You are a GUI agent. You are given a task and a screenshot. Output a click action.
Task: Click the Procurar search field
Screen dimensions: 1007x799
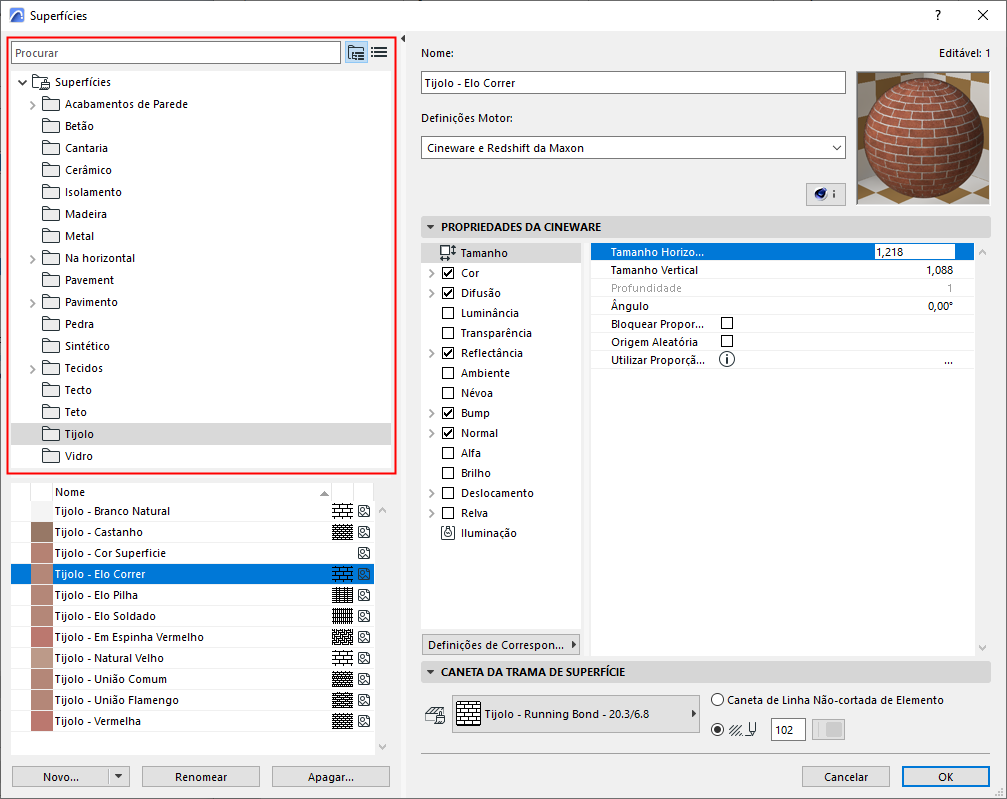point(176,53)
